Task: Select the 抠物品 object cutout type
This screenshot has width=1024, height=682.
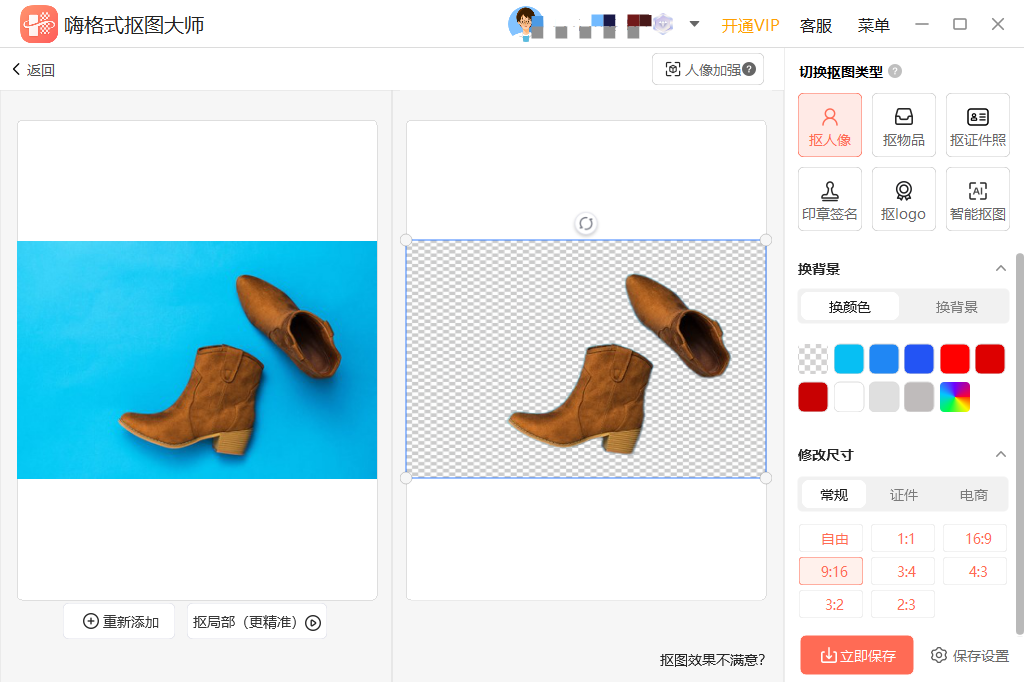Action: [x=903, y=125]
